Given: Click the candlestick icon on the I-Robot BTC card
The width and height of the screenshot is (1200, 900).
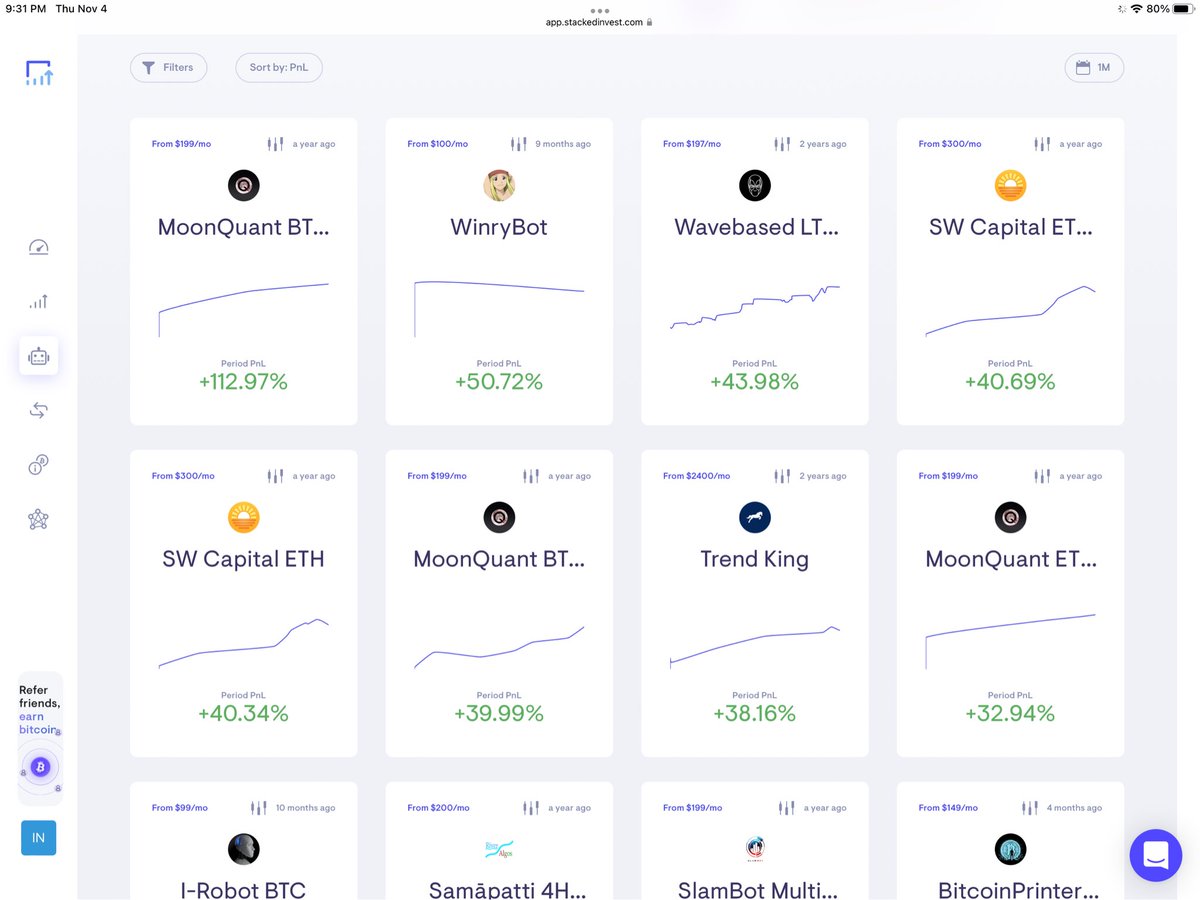Looking at the screenshot, I should (x=259, y=808).
